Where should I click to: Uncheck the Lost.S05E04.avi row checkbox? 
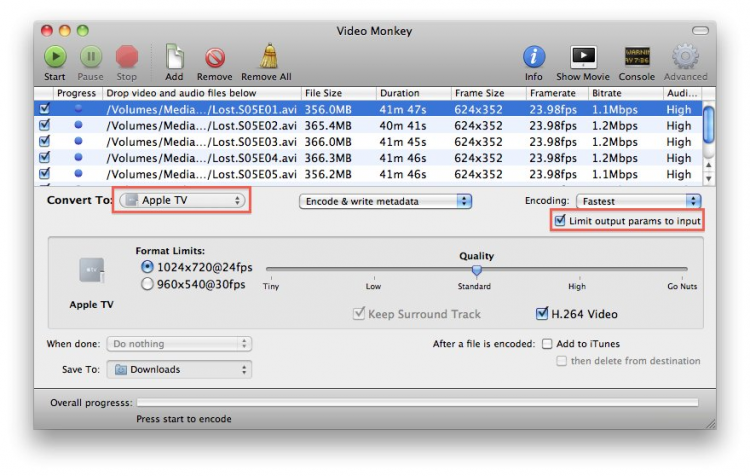(x=44, y=157)
